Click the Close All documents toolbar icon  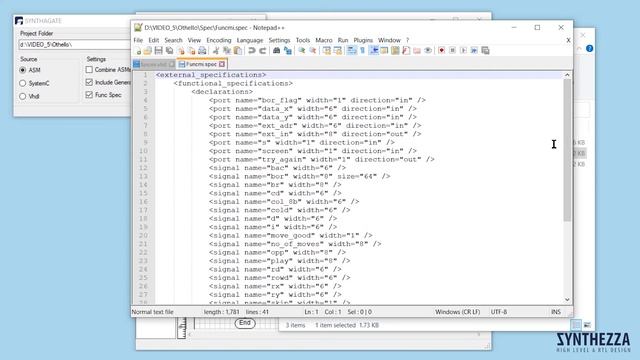click(191, 51)
